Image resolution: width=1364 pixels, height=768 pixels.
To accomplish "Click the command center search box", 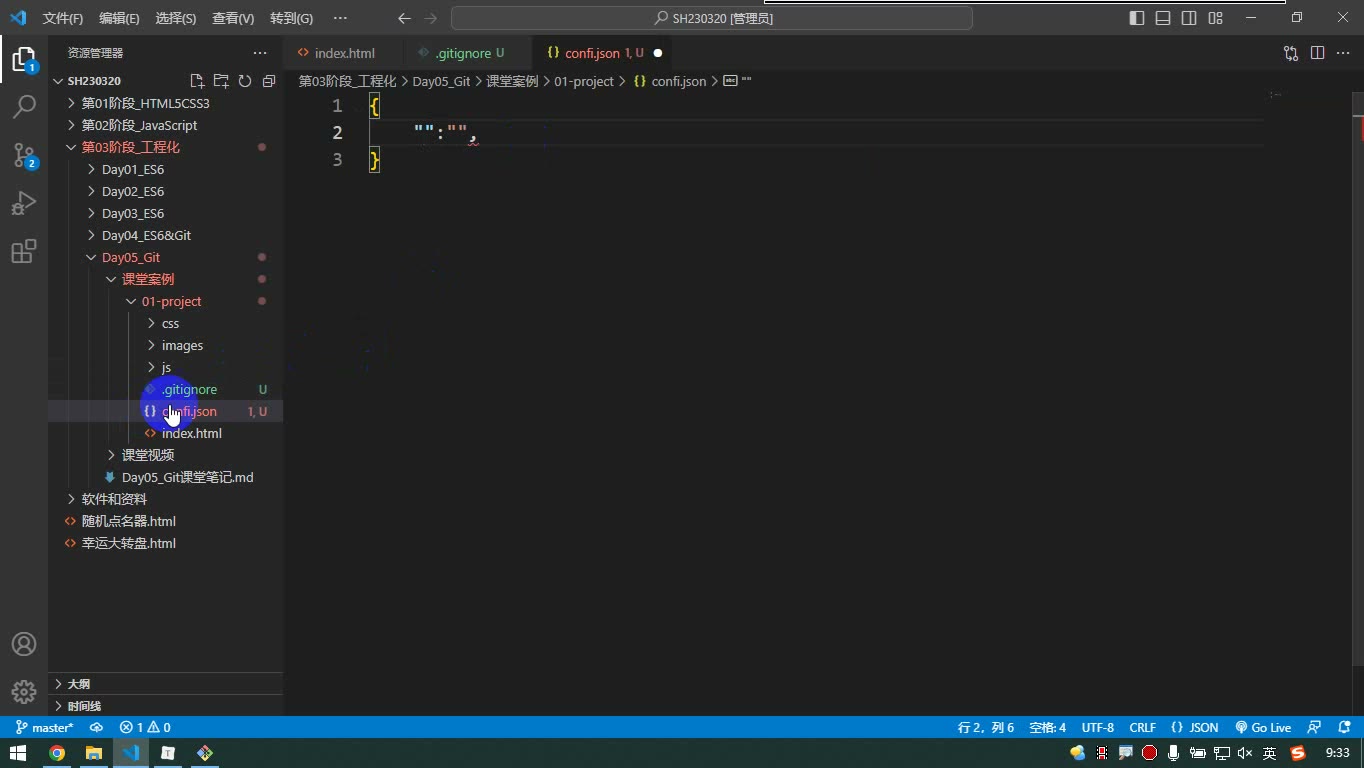I will pos(712,18).
